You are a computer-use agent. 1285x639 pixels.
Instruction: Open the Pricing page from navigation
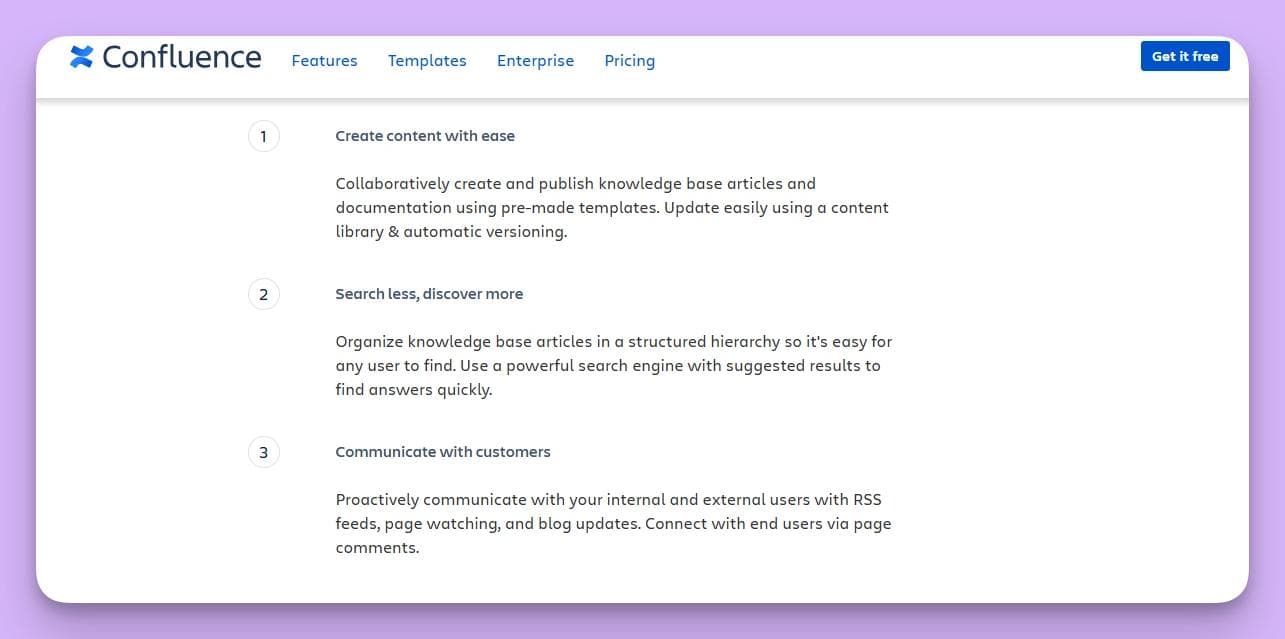(629, 60)
